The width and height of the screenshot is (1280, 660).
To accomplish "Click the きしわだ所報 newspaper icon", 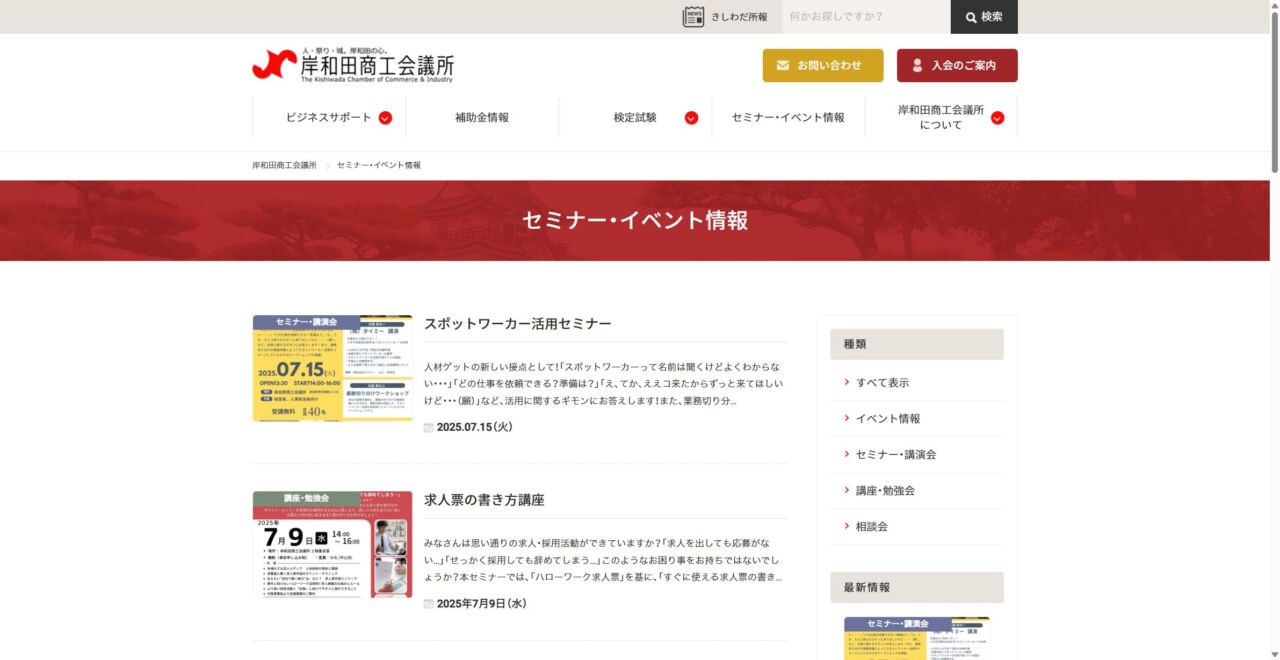I will [x=693, y=17].
